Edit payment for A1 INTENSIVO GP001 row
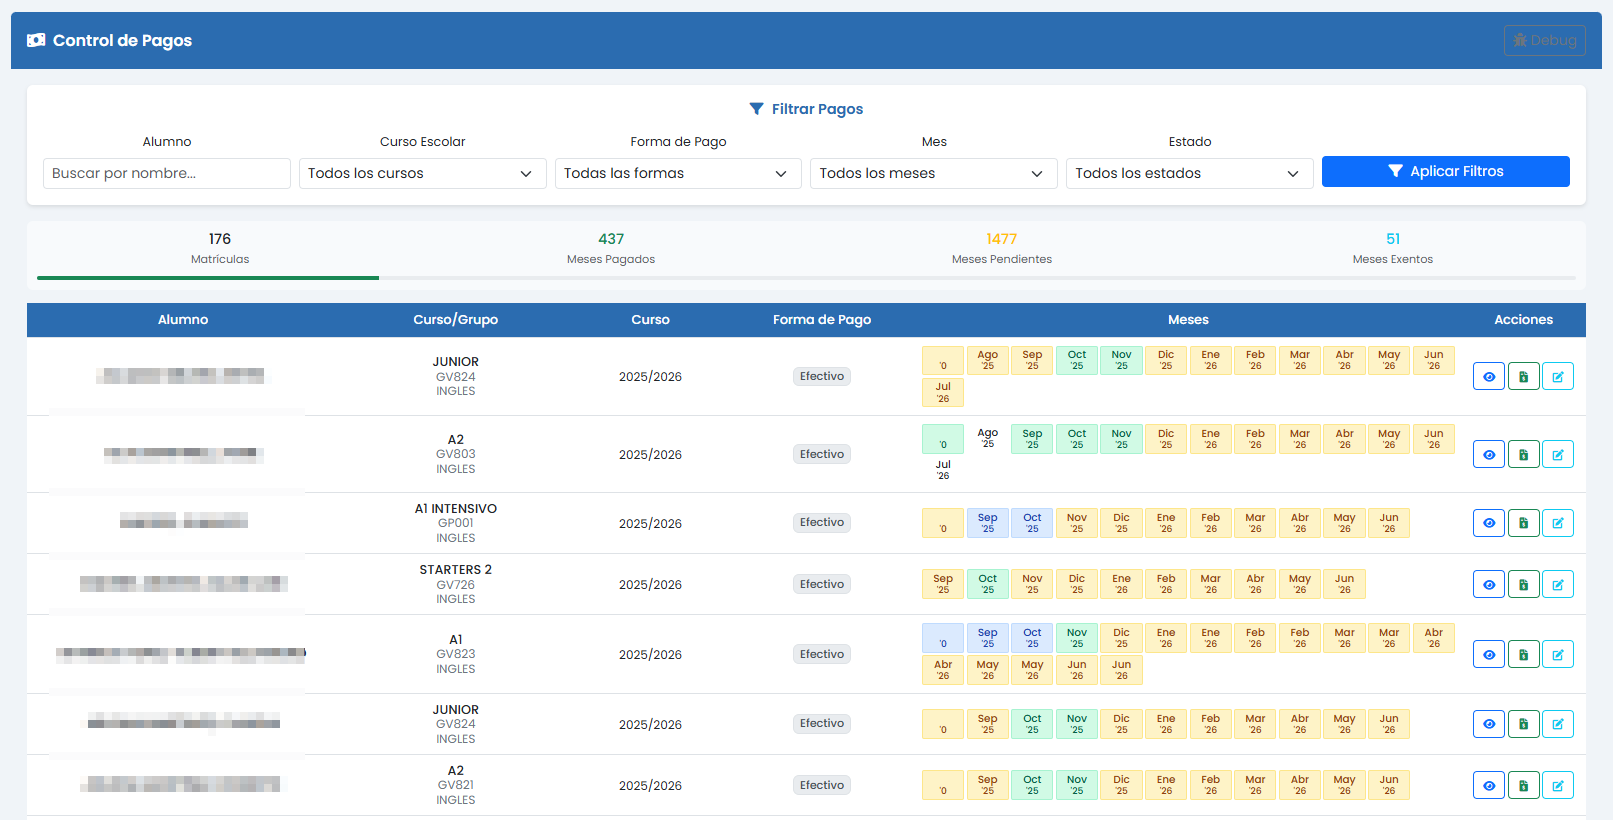This screenshot has height=820, width=1613. [1557, 523]
